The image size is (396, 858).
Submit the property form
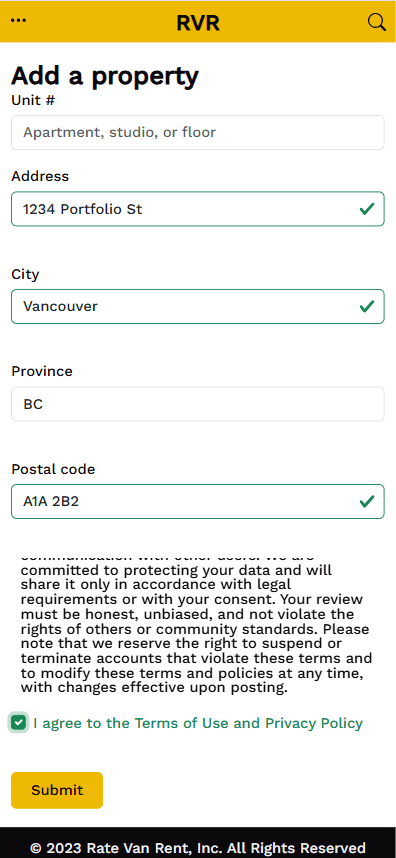pos(57,790)
